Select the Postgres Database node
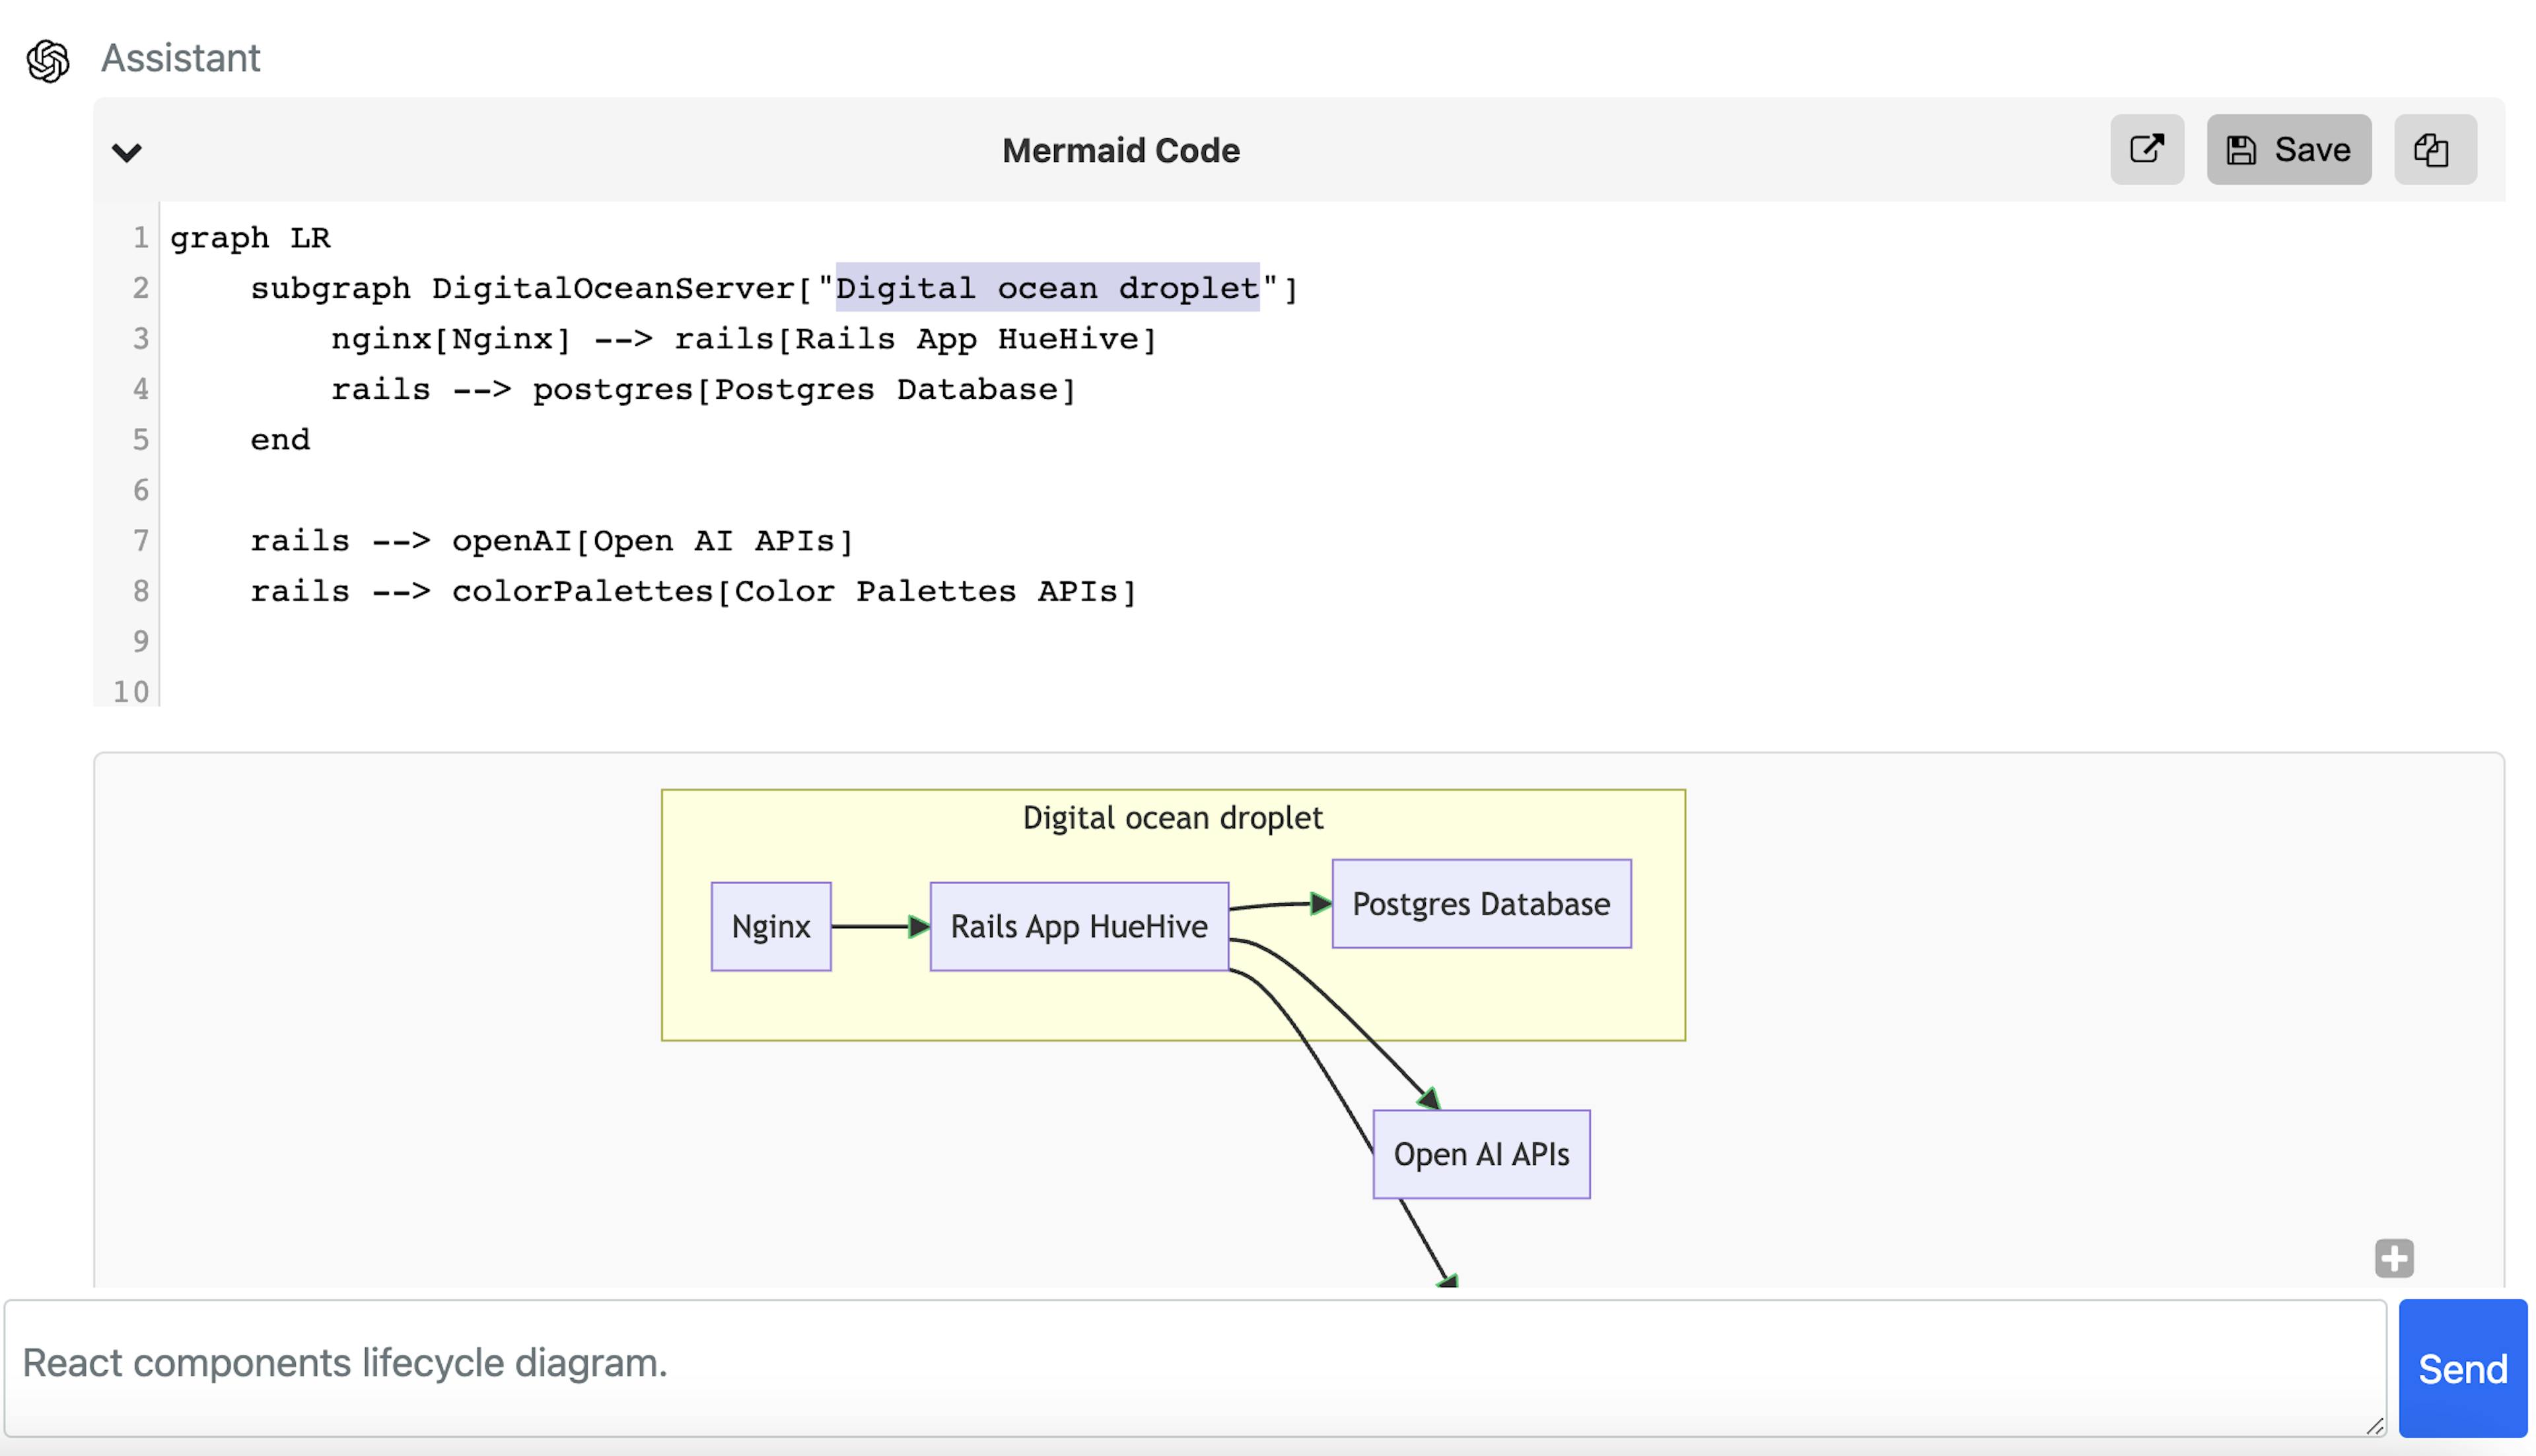 pos(1481,904)
